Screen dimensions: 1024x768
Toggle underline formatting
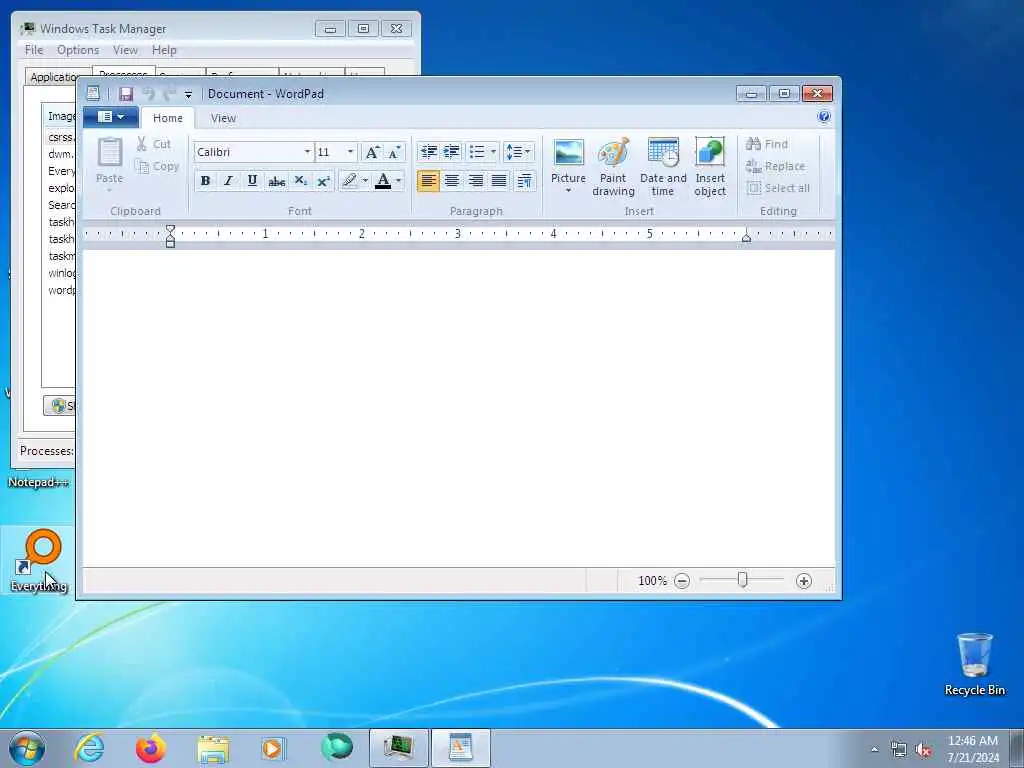(x=252, y=181)
